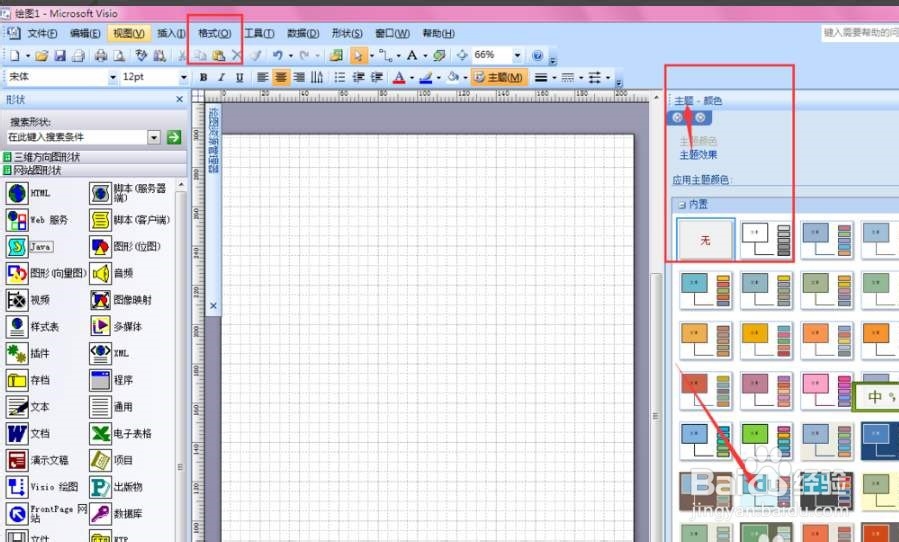Select the Web 服务 shape icon

(x=17, y=220)
